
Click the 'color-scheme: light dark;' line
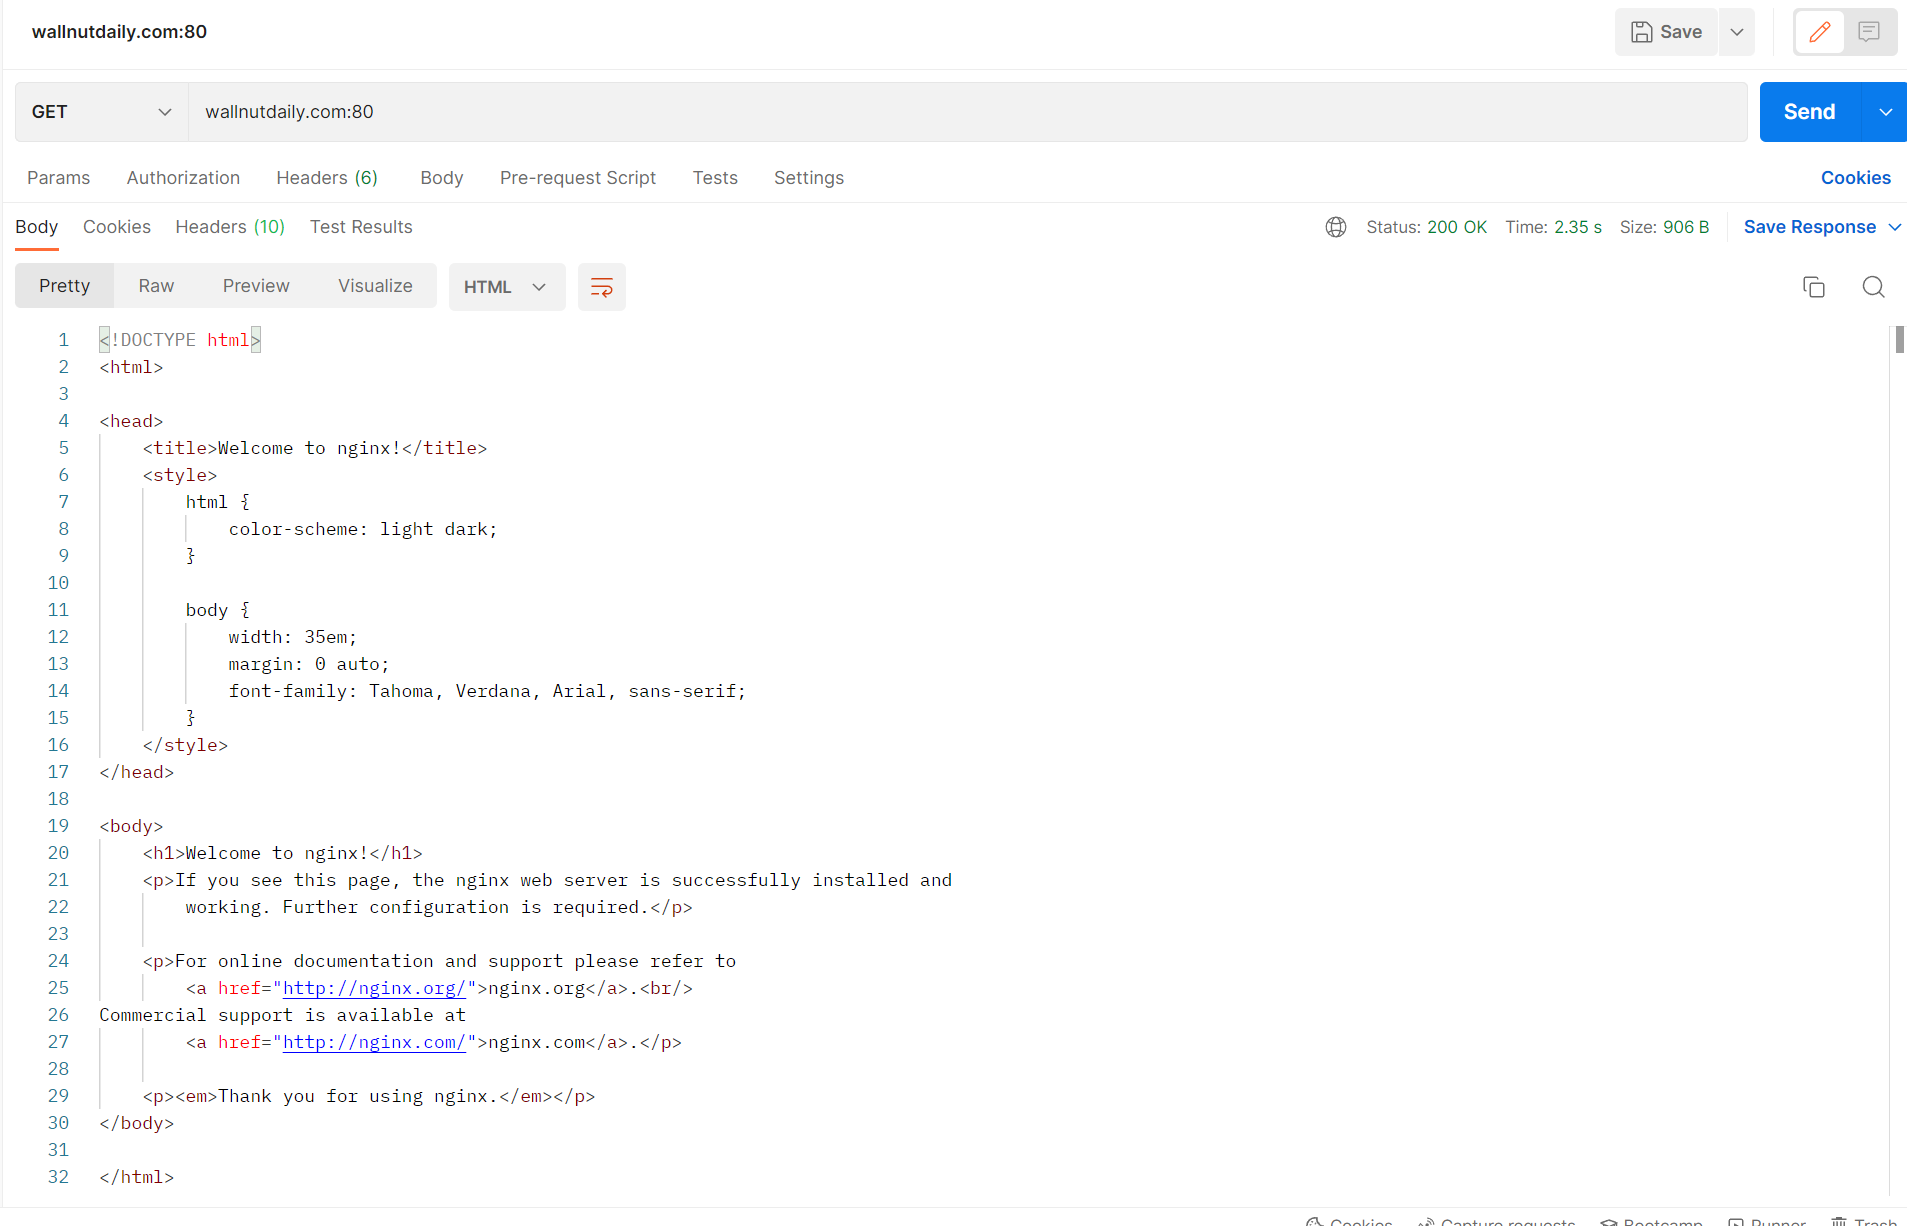click(x=363, y=529)
